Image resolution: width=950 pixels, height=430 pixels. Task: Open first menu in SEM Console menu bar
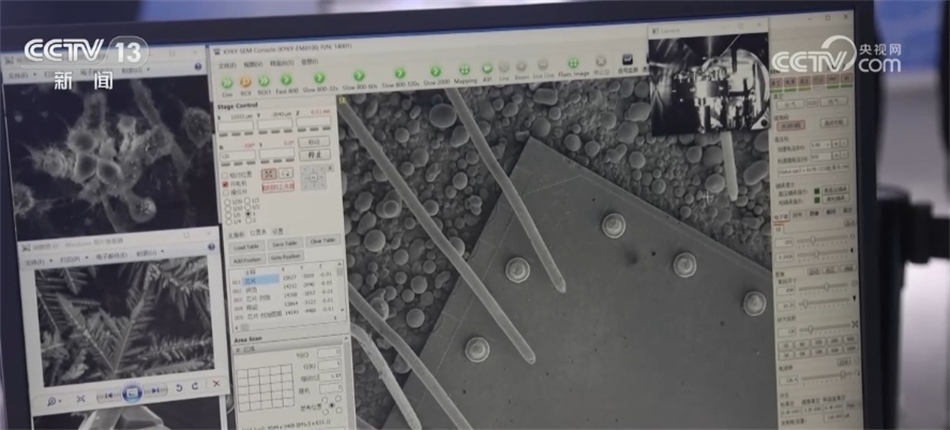point(227,65)
